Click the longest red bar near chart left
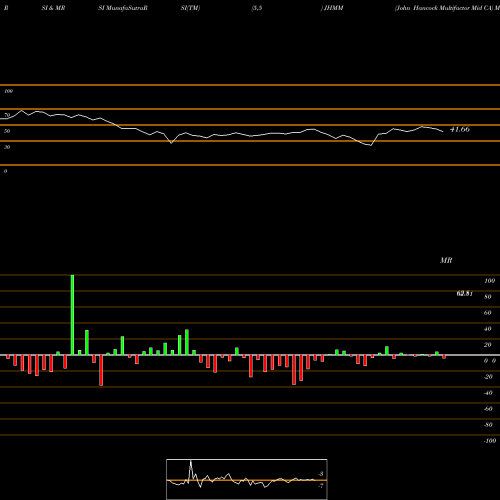Viewport: 500px width, 500px height. pyautogui.click(x=101, y=370)
